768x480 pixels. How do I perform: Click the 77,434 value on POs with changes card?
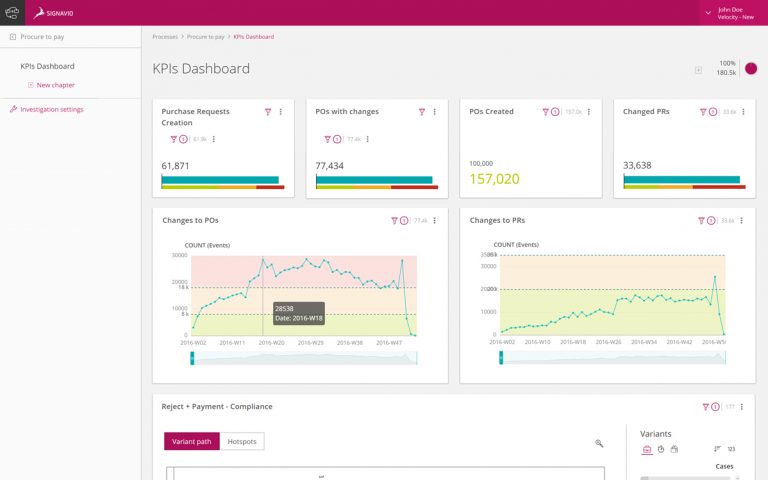(x=329, y=166)
